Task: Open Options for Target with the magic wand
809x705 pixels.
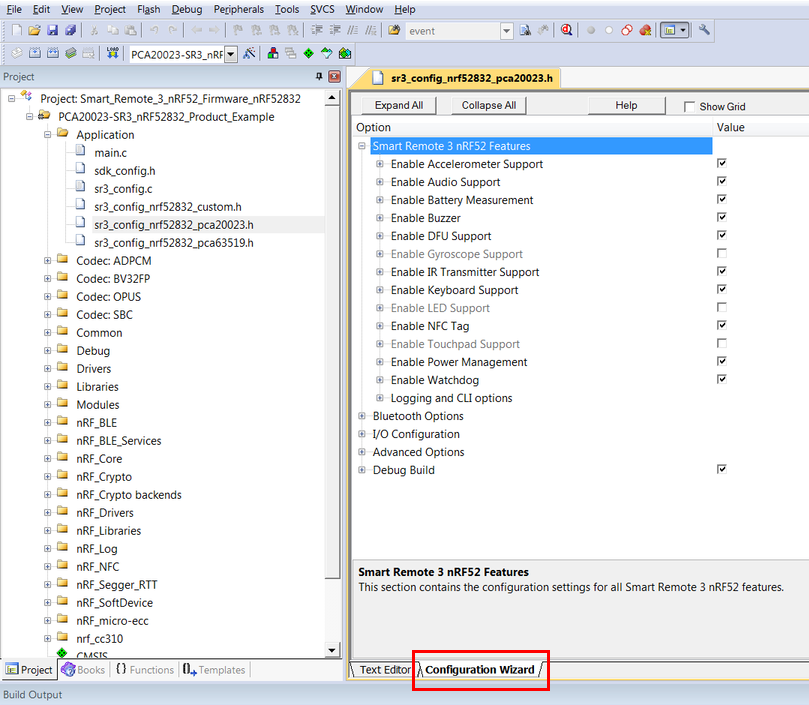Action: [249, 53]
